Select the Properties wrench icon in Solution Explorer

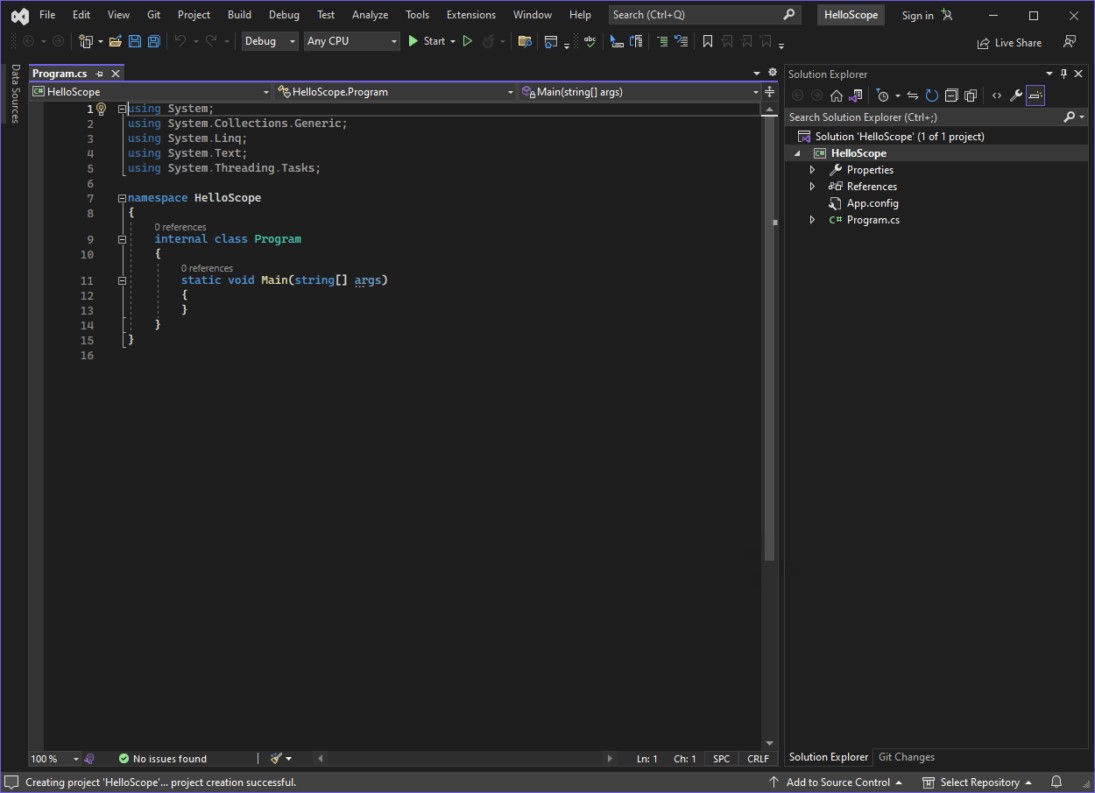pyautogui.click(x=1015, y=95)
